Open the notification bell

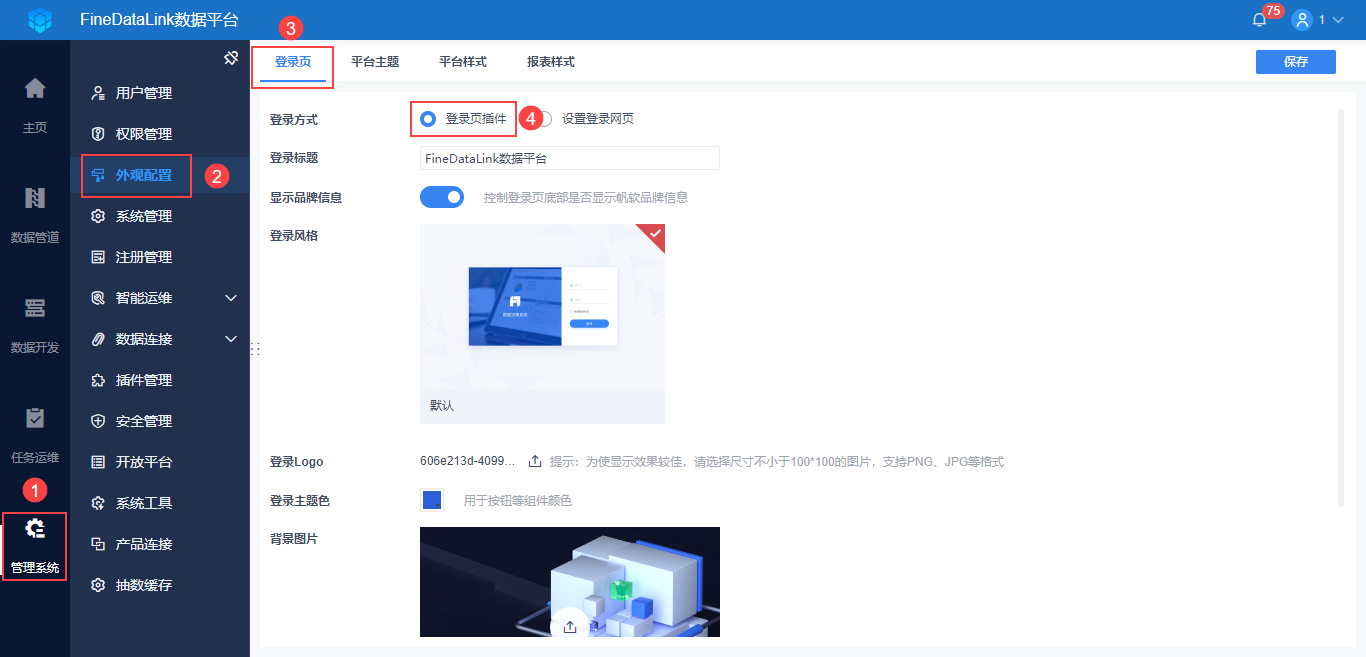point(1259,19)
